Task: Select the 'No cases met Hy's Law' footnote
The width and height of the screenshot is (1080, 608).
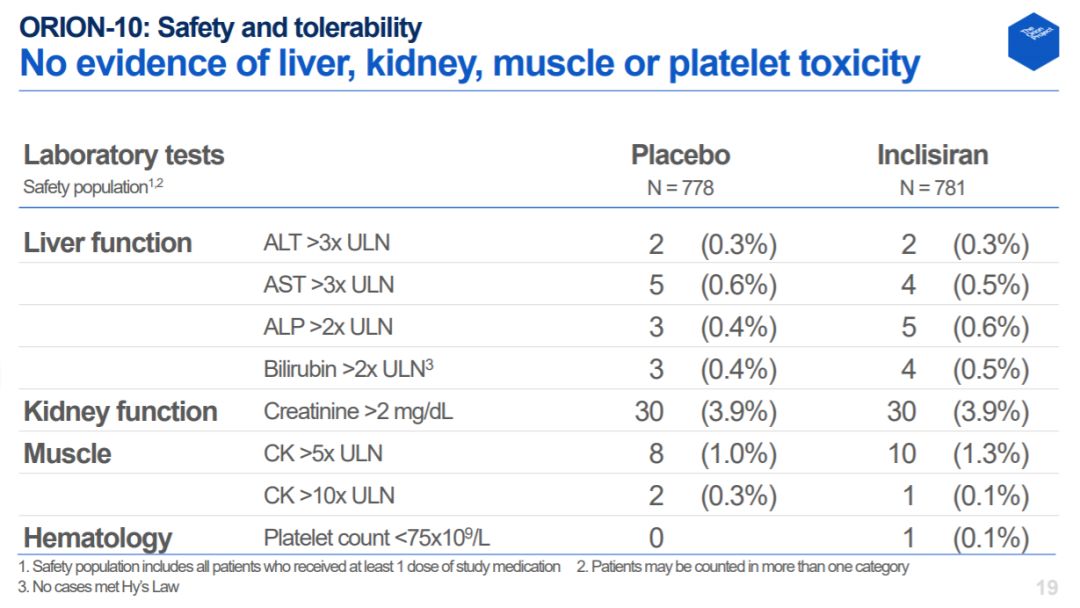Action: [98, 587]
